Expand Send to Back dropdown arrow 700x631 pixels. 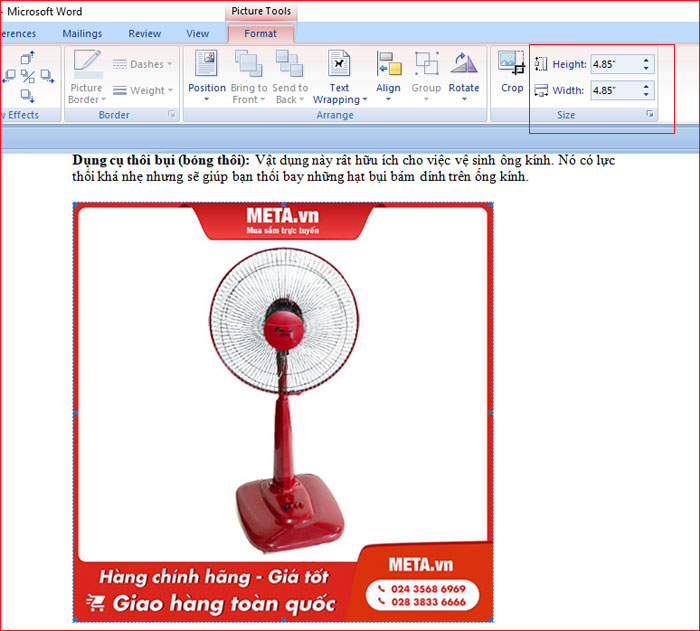tap(302, 100)
